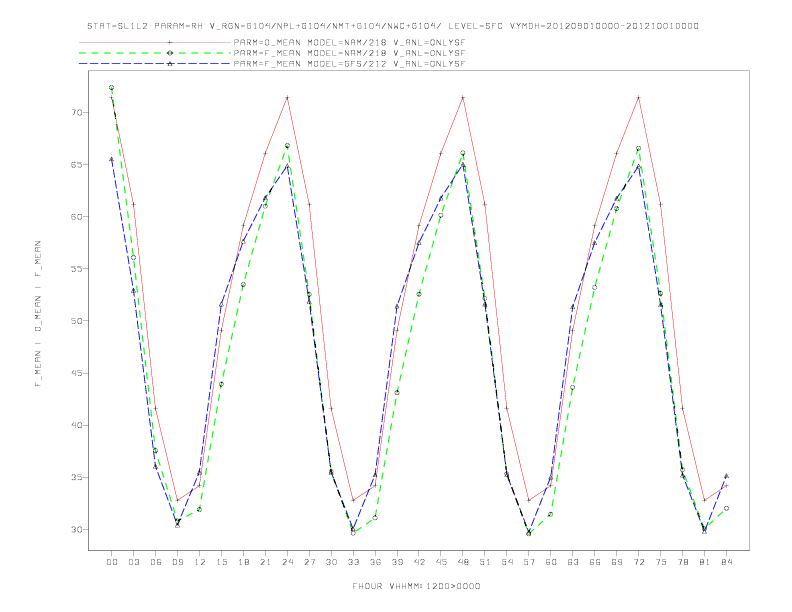Click the blue dashed legend line sample
792x612 pixels.
click(155, 64)
